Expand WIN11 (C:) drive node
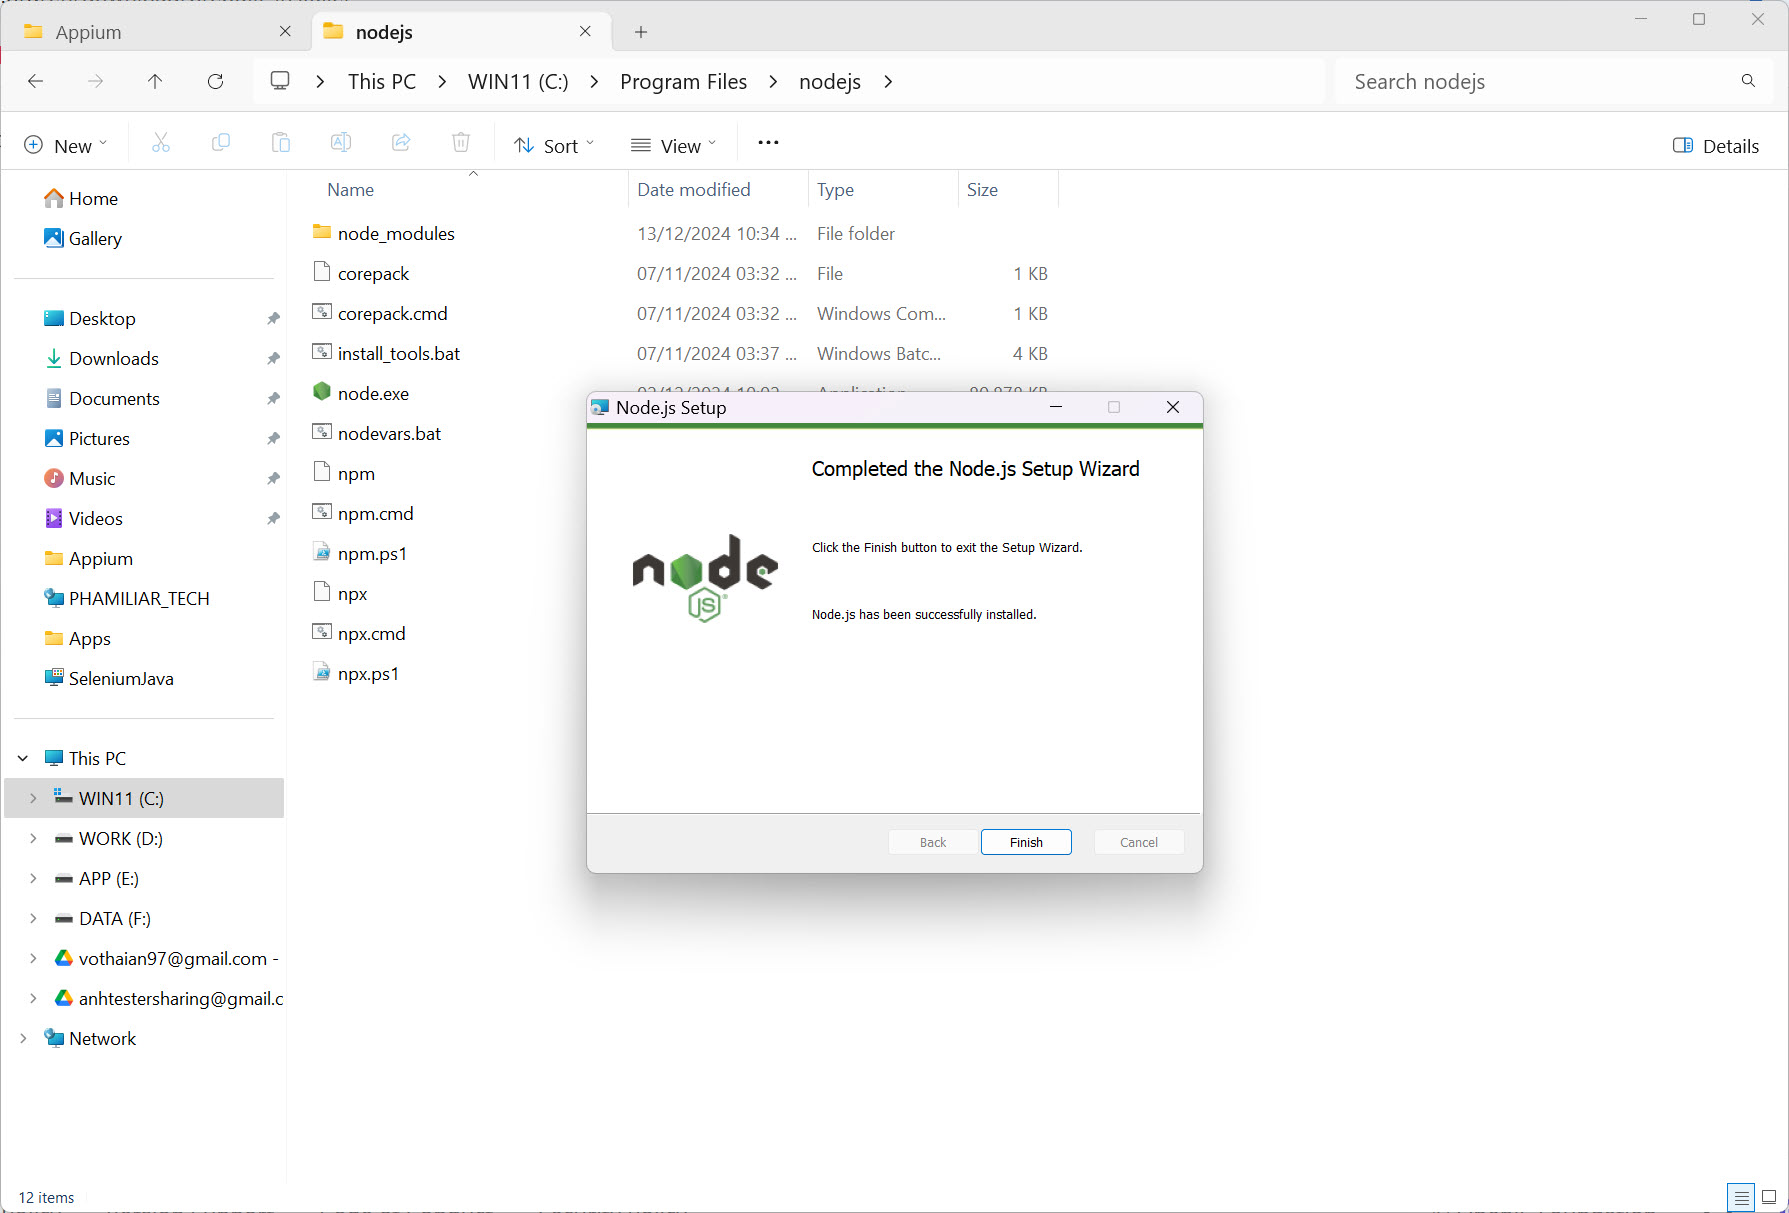Image resolution: width=1789 pixels, height=1213 pixels. click(x=33, y=799)
